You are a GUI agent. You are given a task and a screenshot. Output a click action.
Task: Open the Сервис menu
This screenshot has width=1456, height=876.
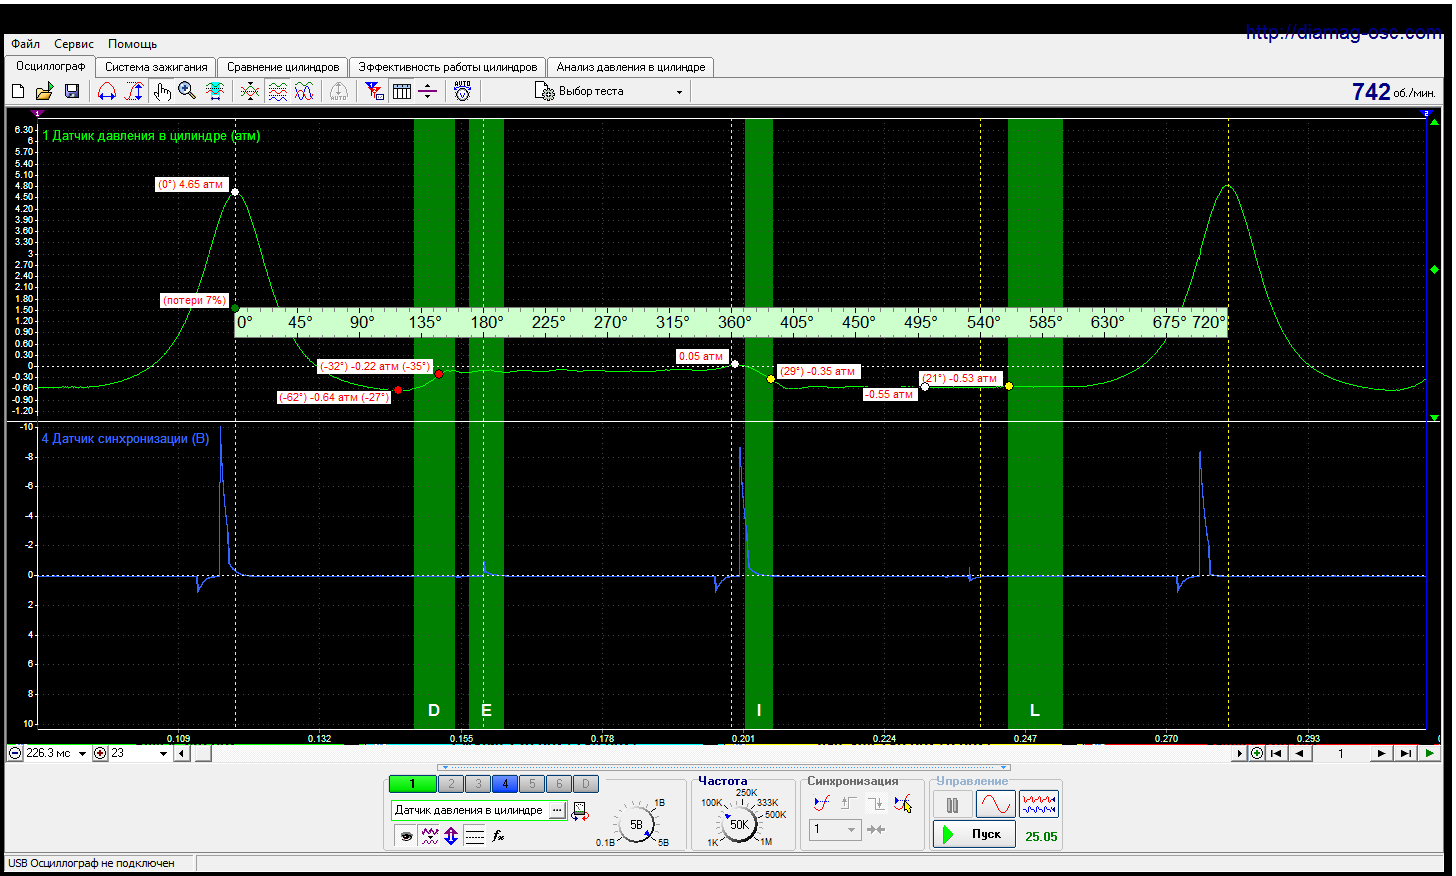pos(74,44)
